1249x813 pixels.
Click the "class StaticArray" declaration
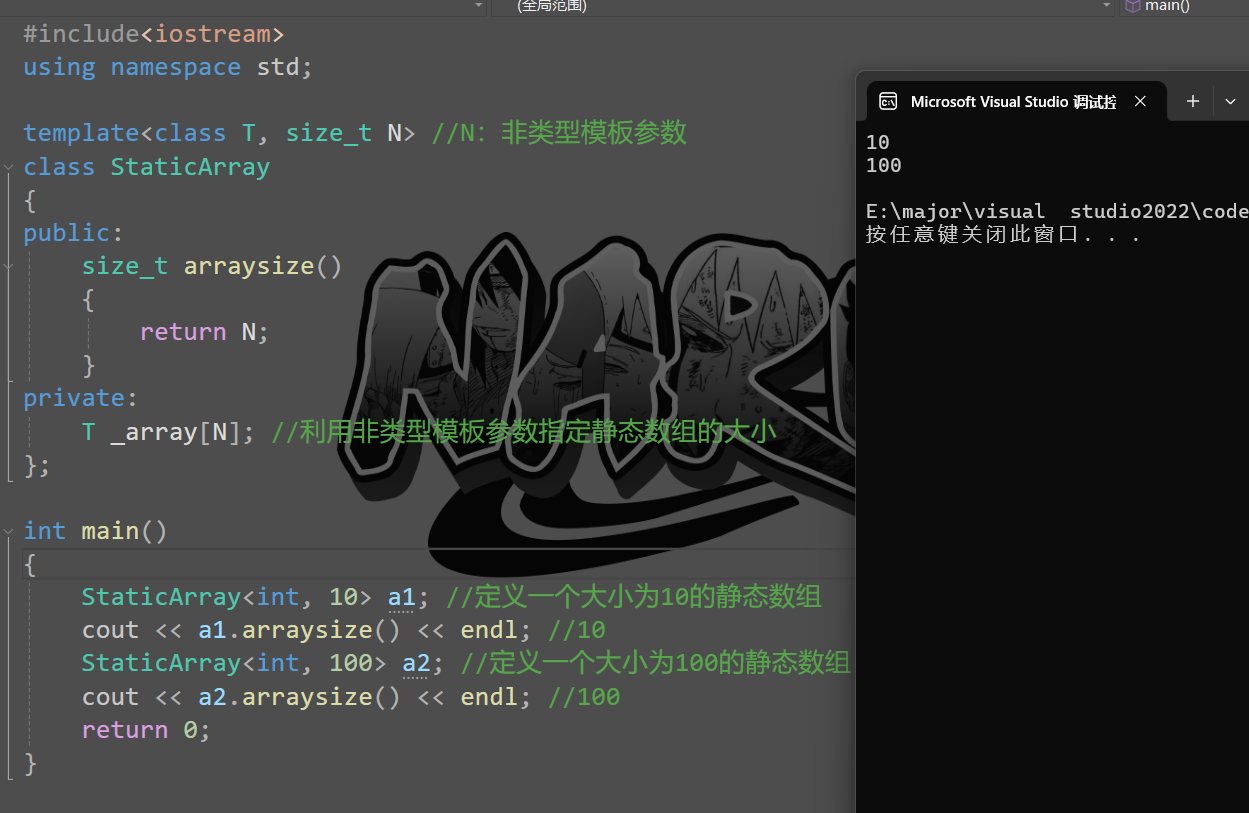point(147,166)
